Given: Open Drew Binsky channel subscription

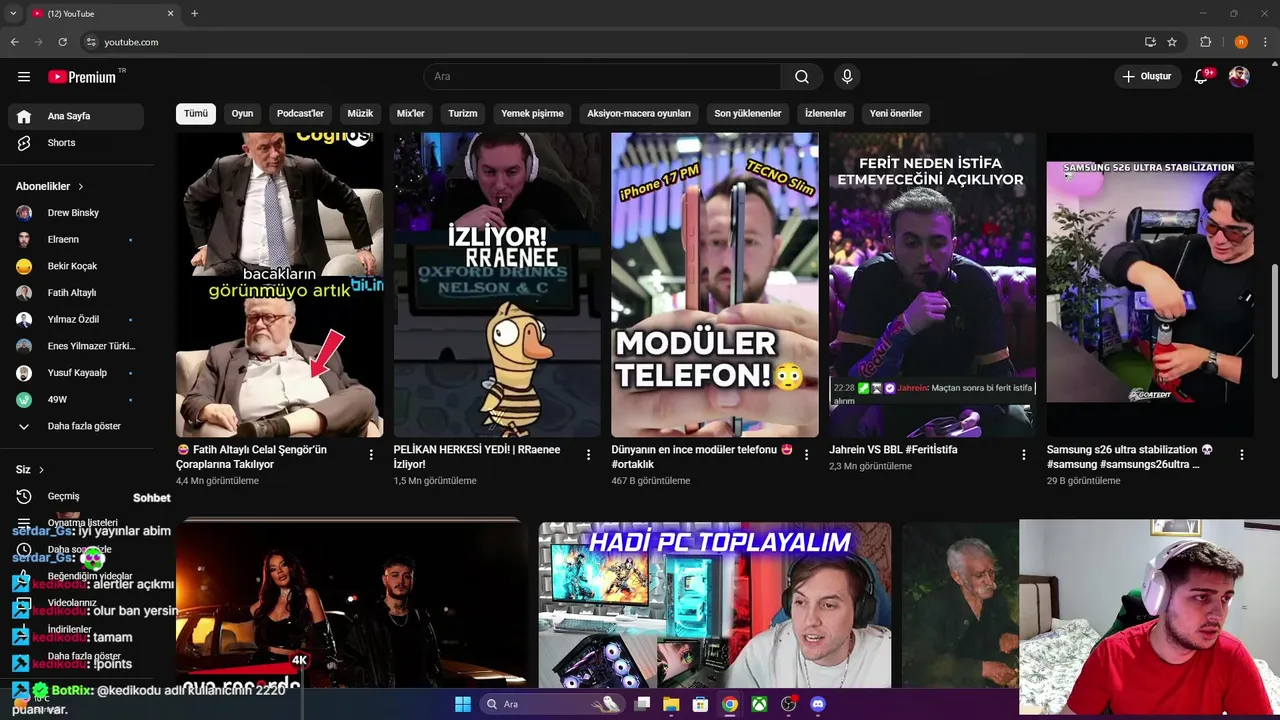Looking at the screenshot, I should coord(76,213).
